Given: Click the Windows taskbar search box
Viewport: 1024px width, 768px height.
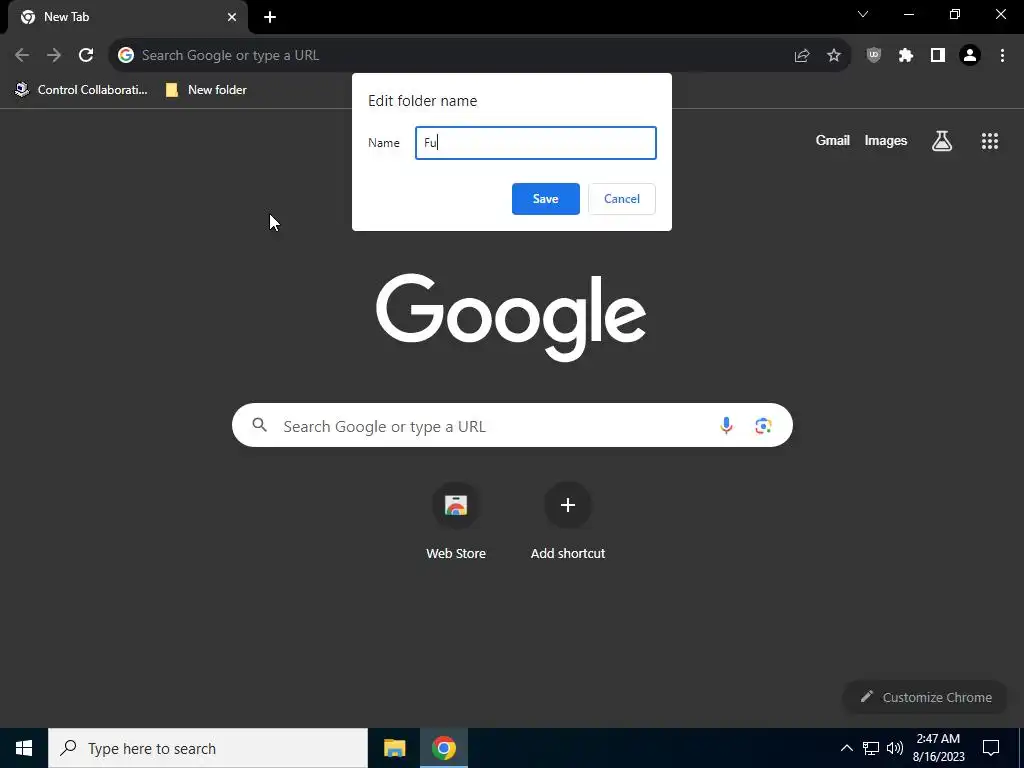Looking at the screenshot, I should click(x=208, y=748).
